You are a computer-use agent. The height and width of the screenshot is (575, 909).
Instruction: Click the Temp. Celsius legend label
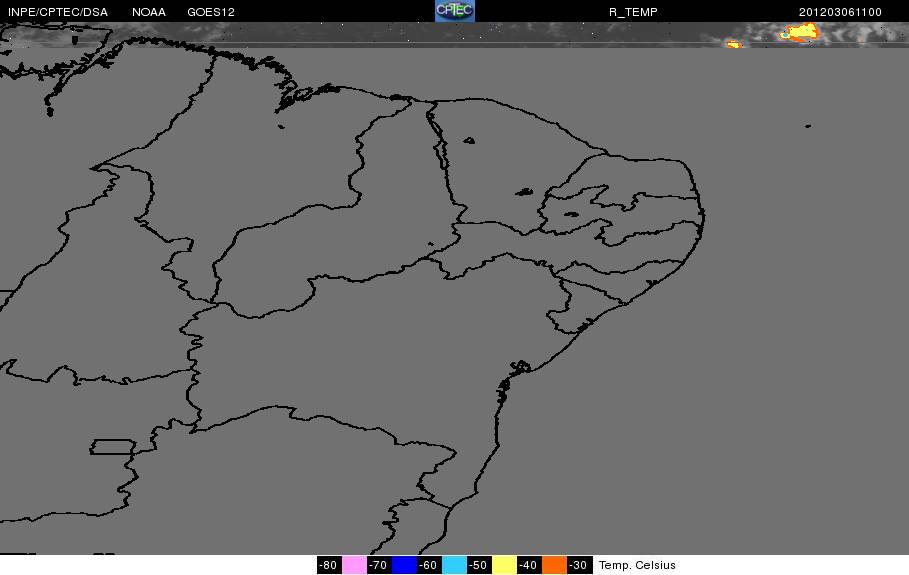click(637, 565)
